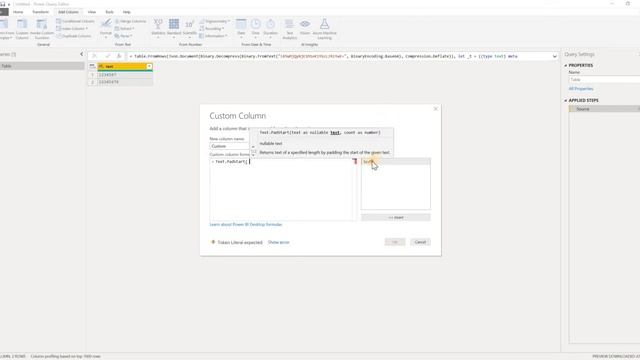Open the Time column tool

256,28
